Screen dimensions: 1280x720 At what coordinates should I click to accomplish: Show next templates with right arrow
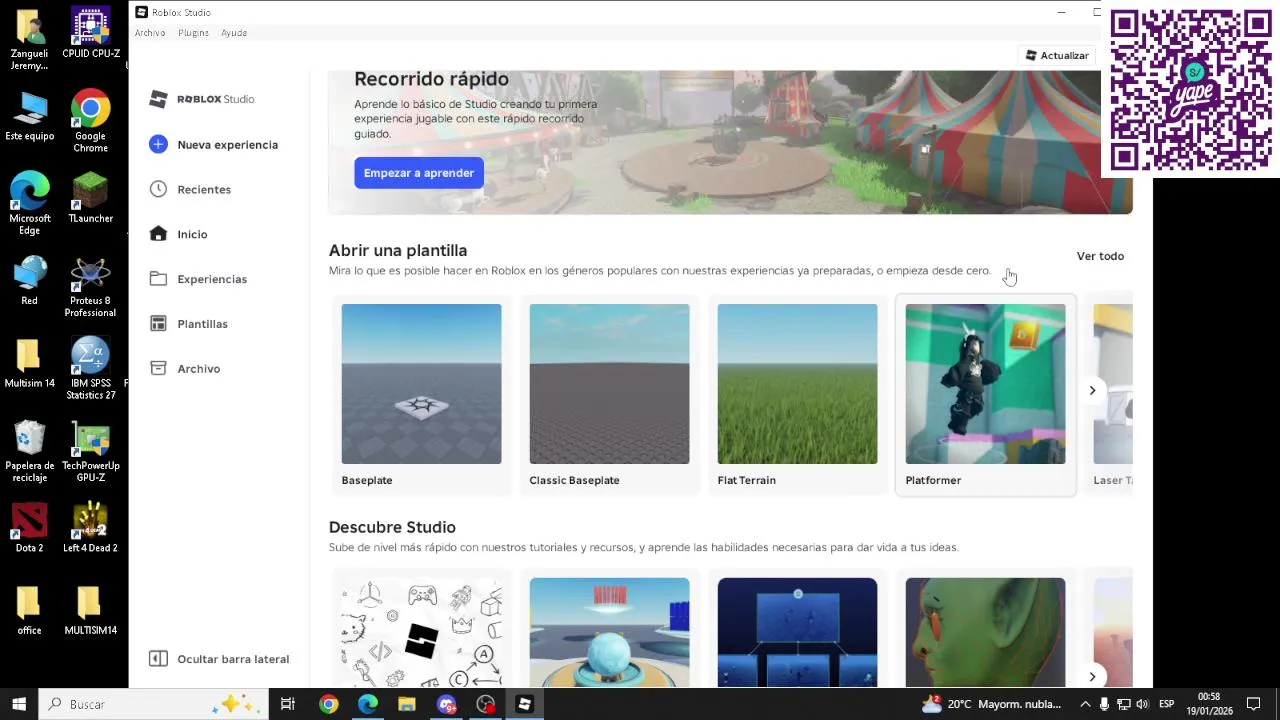click(x=1092, y=390)
